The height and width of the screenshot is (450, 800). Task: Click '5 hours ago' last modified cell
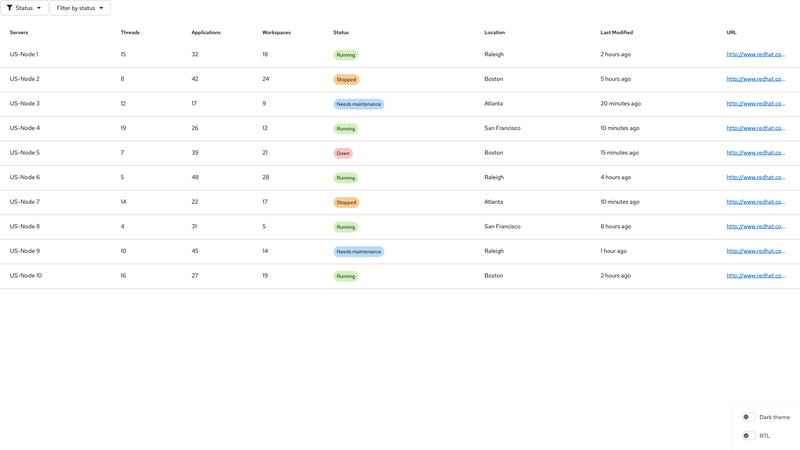point(616,79)
